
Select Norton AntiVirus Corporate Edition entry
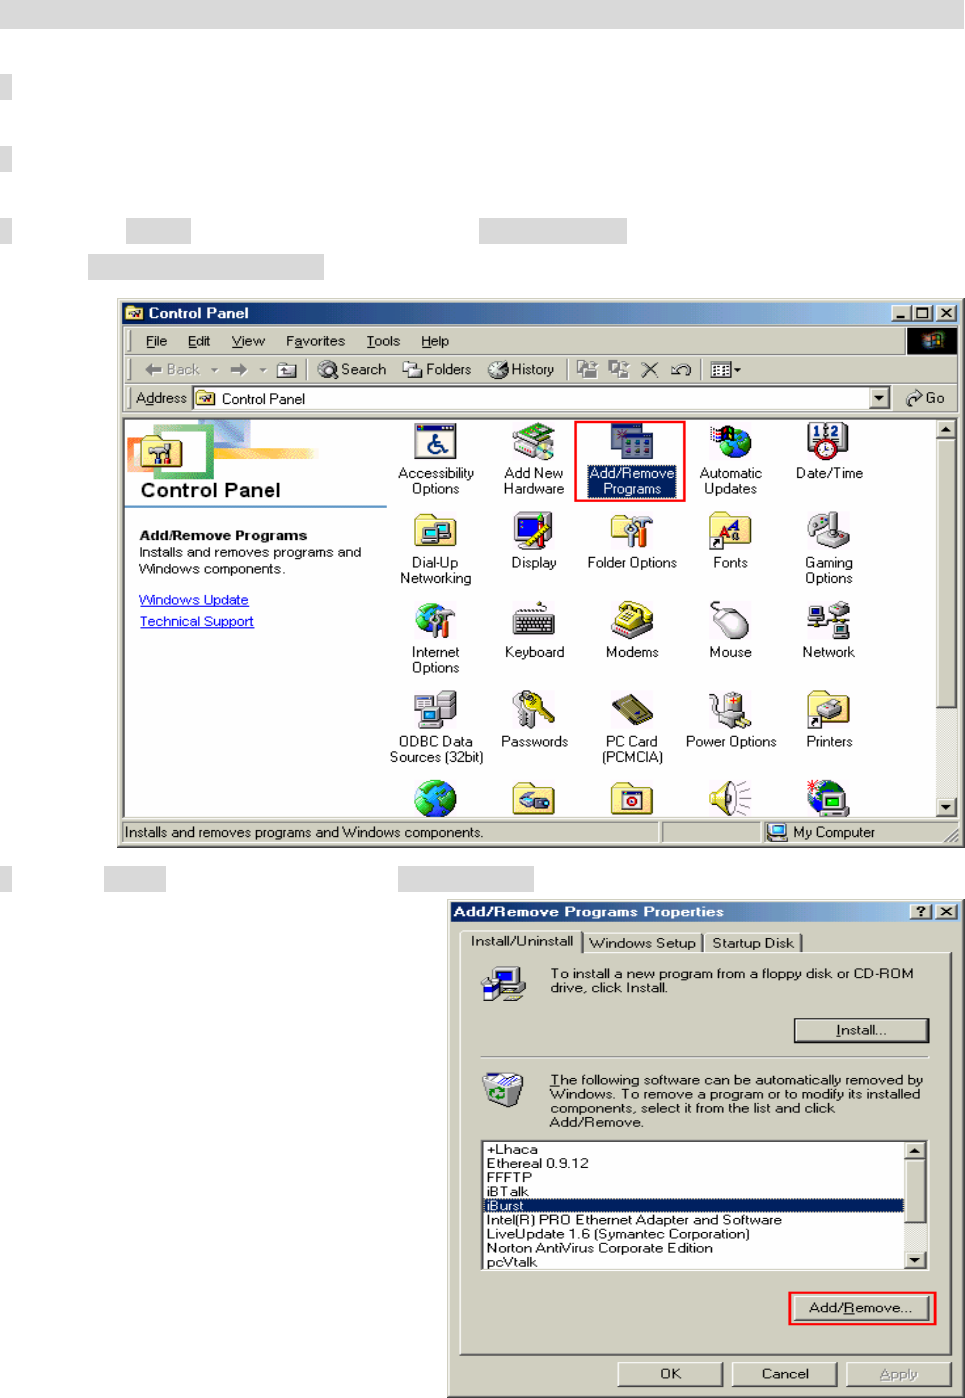(x=693, y=1248)
